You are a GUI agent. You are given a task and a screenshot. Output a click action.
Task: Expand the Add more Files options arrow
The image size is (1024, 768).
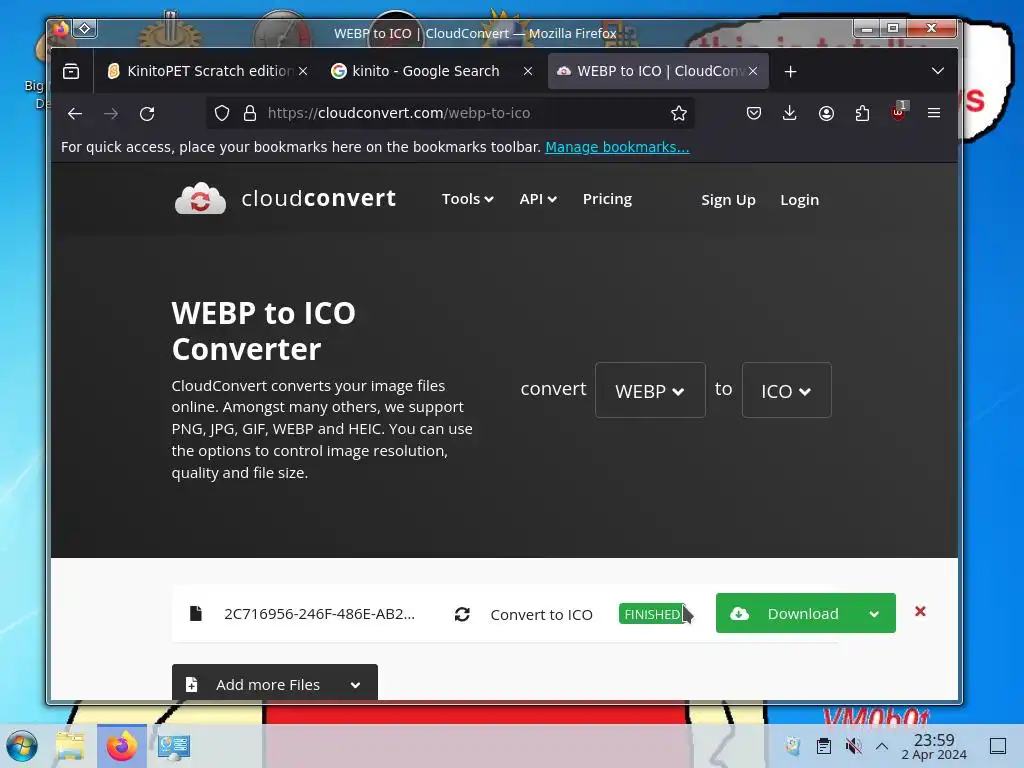pyautogui.click(x=355, y=684)
